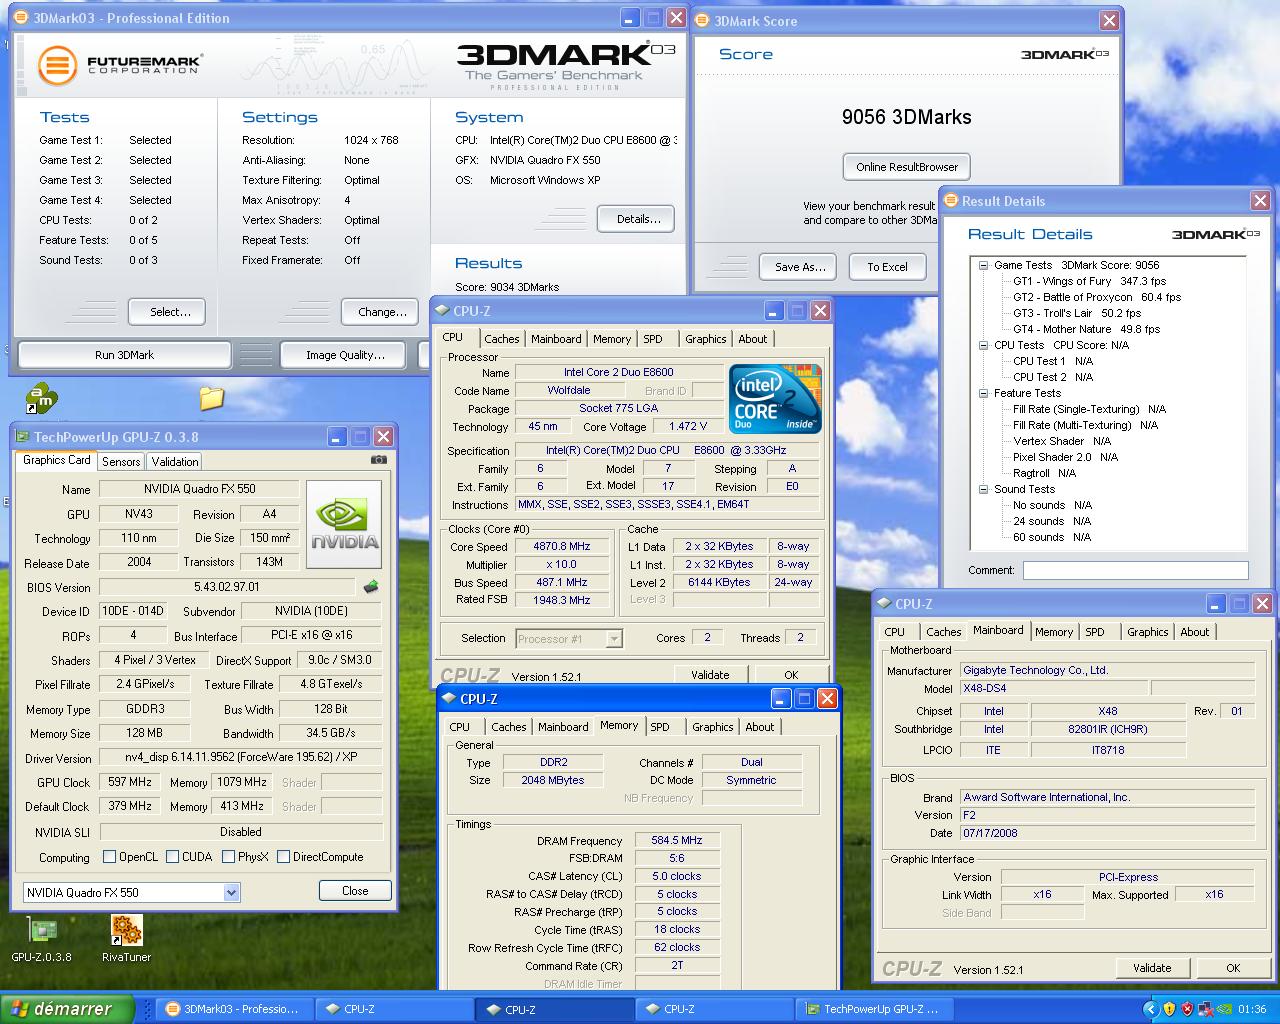Click the 584.5 MHz DRAM Frequency value

676,840
